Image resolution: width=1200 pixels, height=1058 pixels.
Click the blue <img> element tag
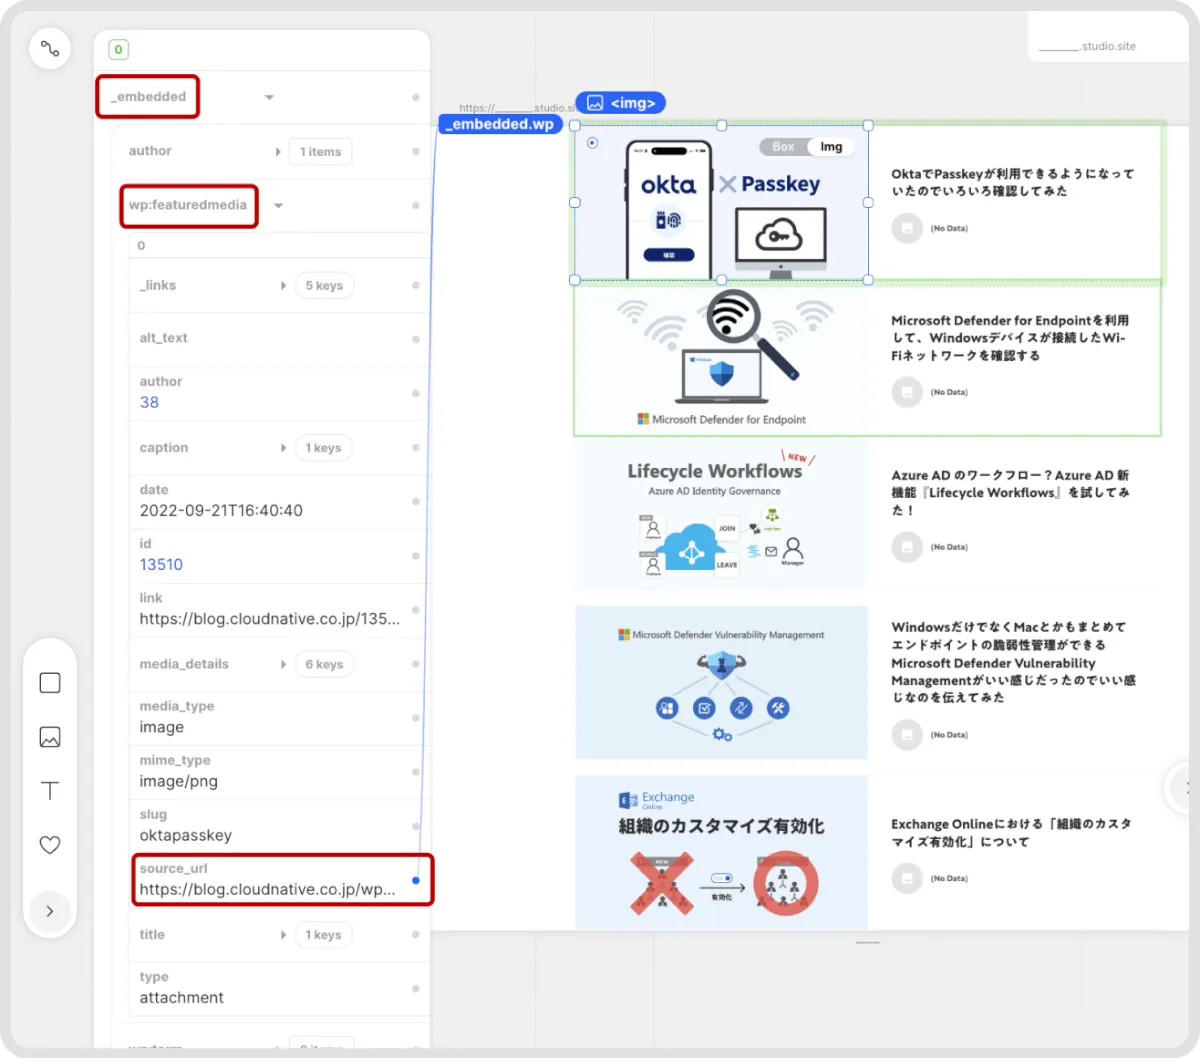(x=621, y=103)
